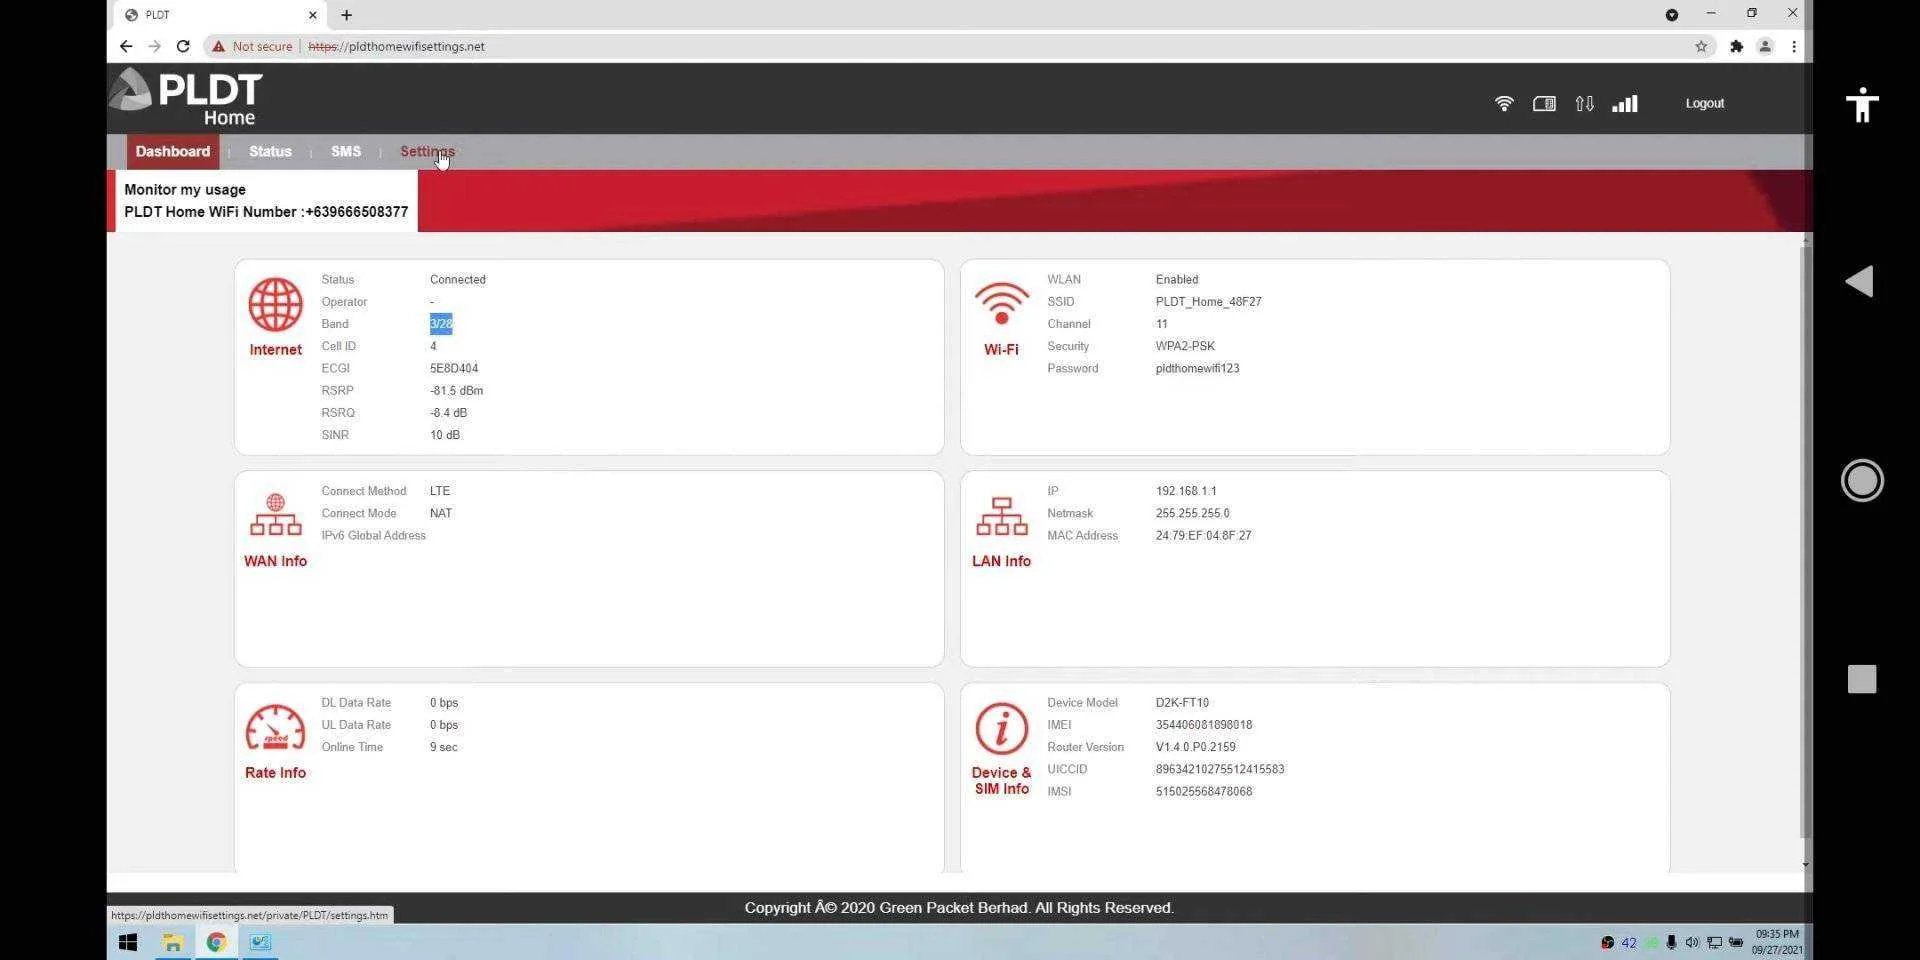Viewport: 1920px width, 960px height.
Task: Click the IMEI value 354406081898018
Action: point(1204,725)
